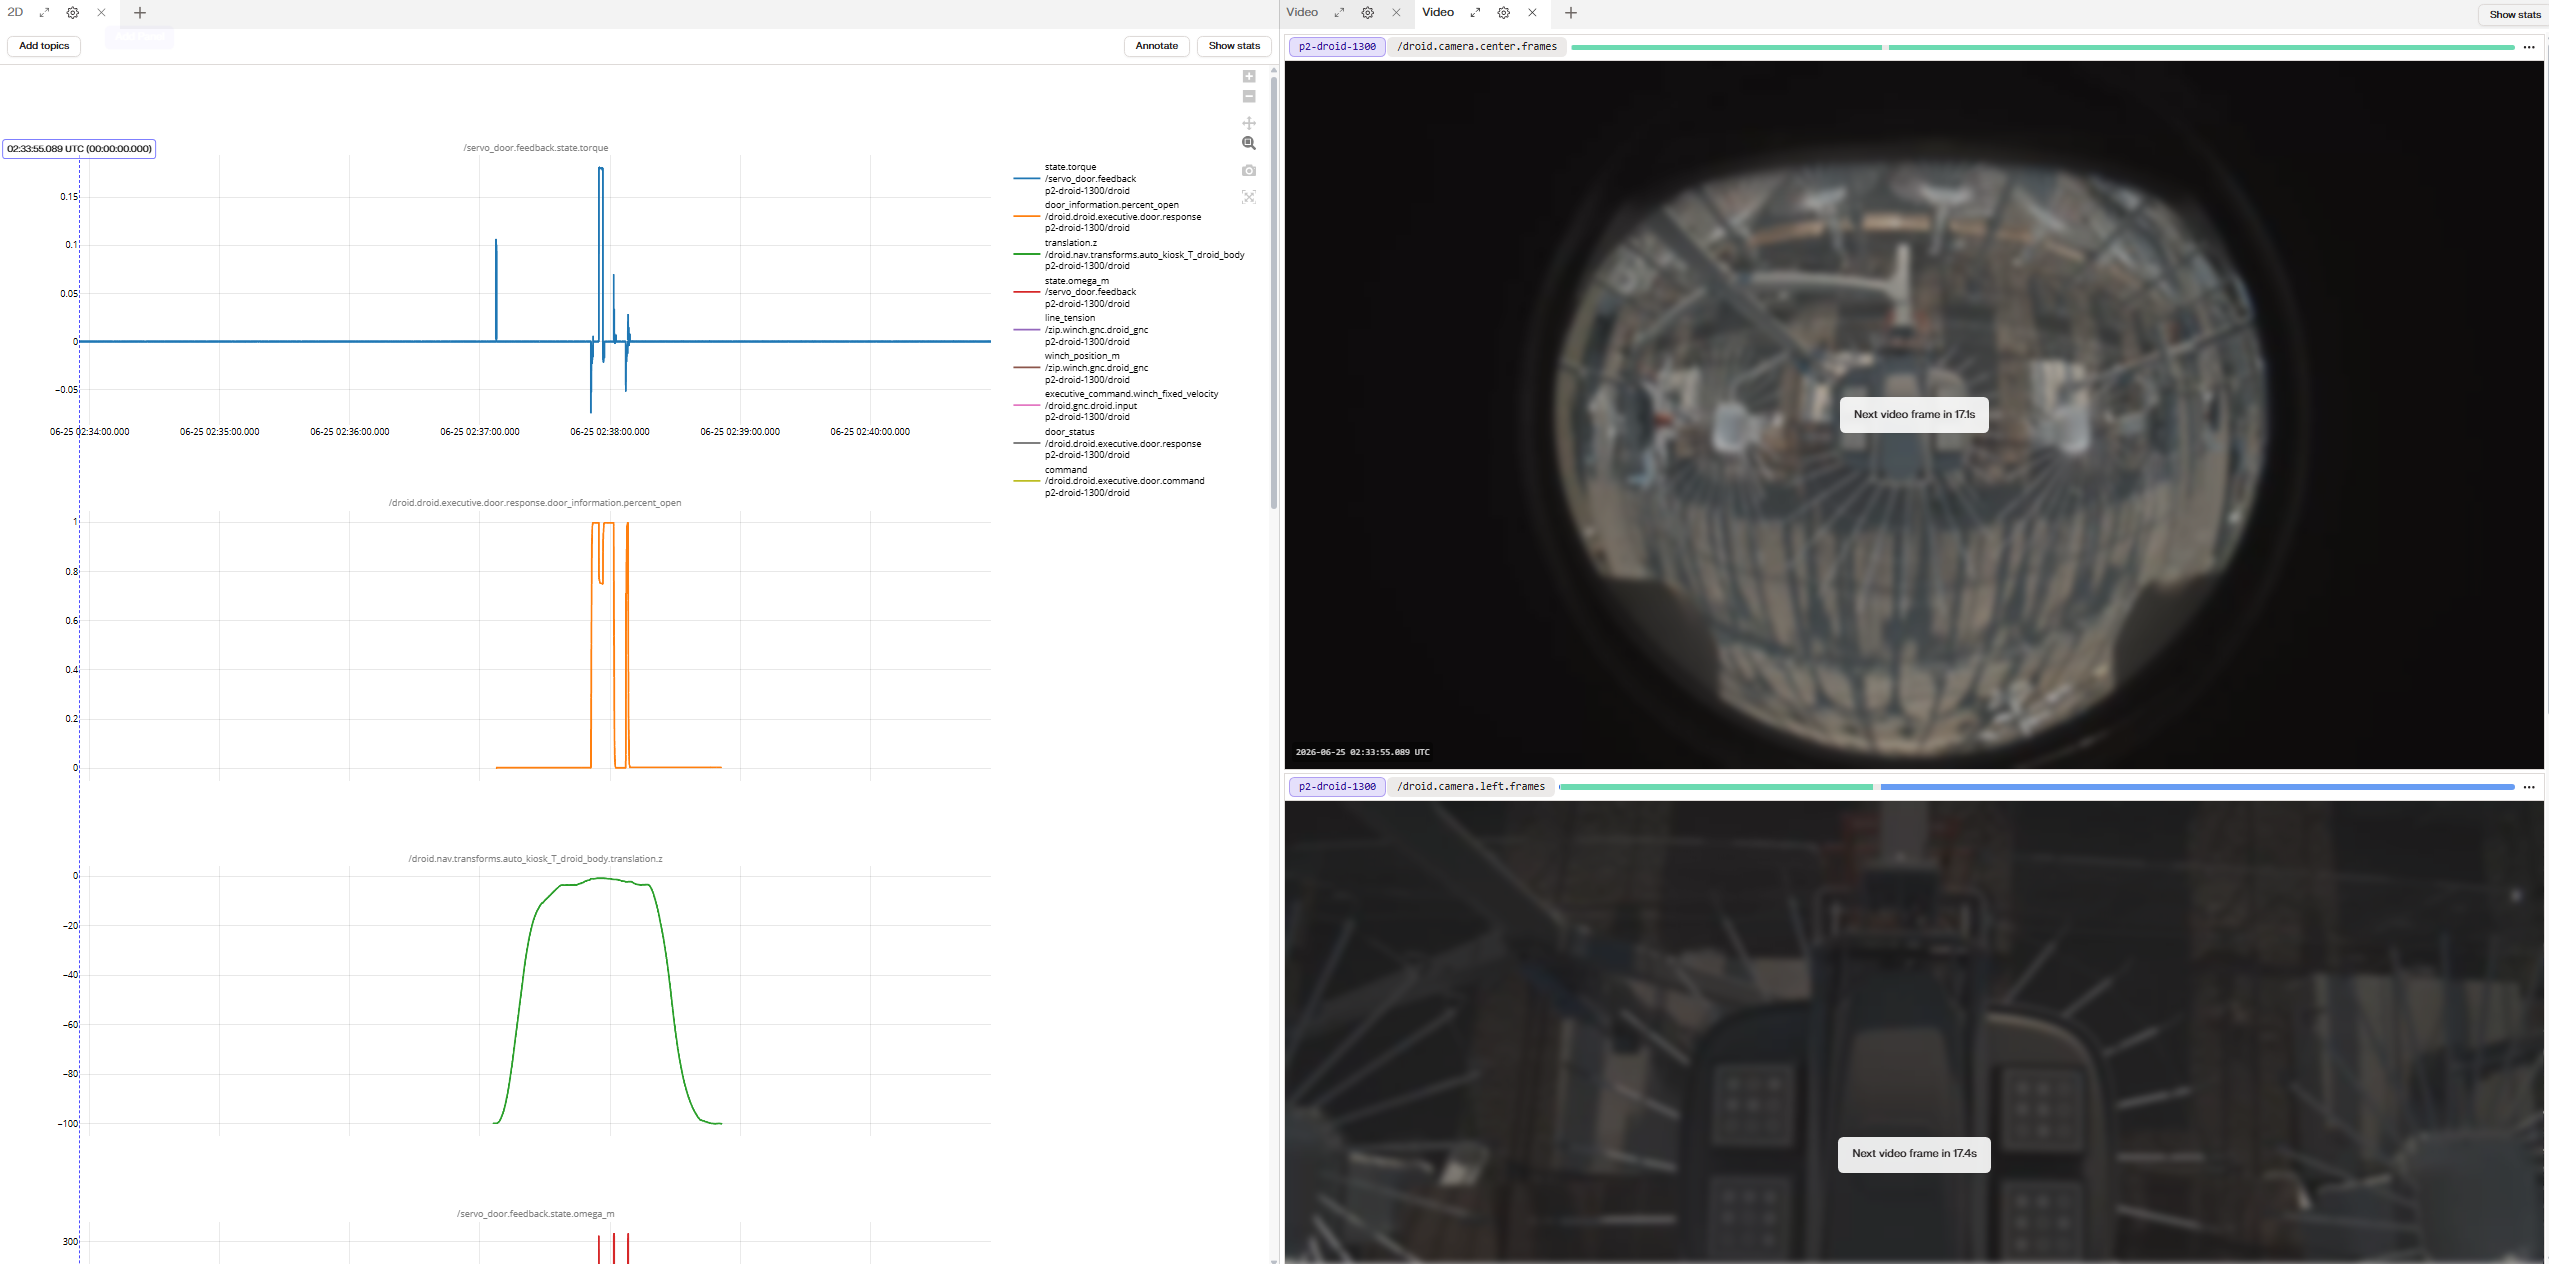
Task: Expand the 2D panel to fullscreen
Action: (x=44, y=13)
